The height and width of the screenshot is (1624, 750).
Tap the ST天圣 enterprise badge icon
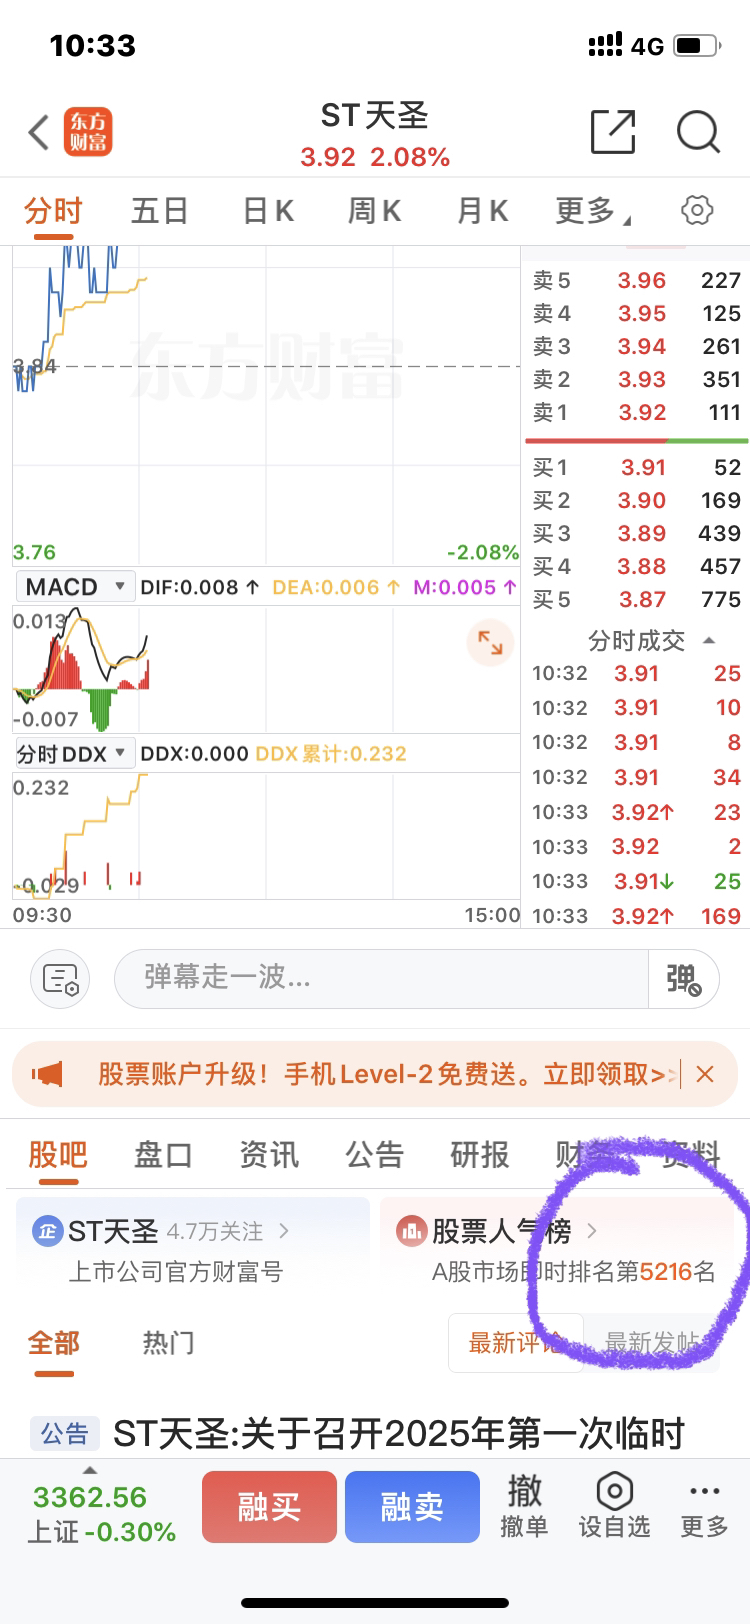pyautogui.click(x=47, y=1230)
